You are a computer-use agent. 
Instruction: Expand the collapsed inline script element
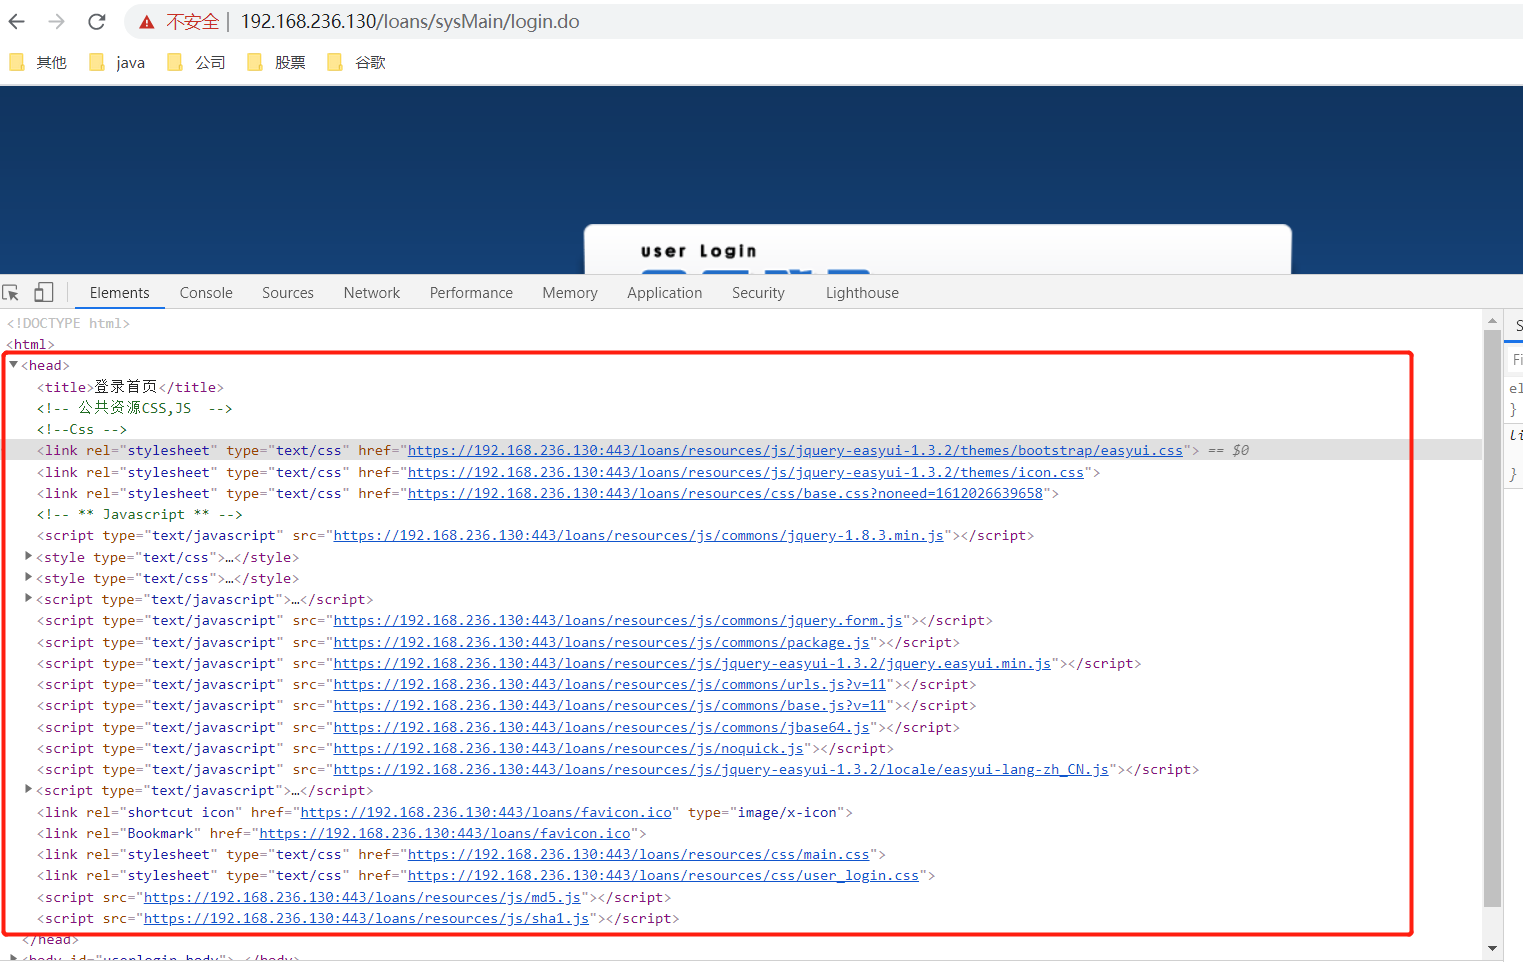(28, 598)
